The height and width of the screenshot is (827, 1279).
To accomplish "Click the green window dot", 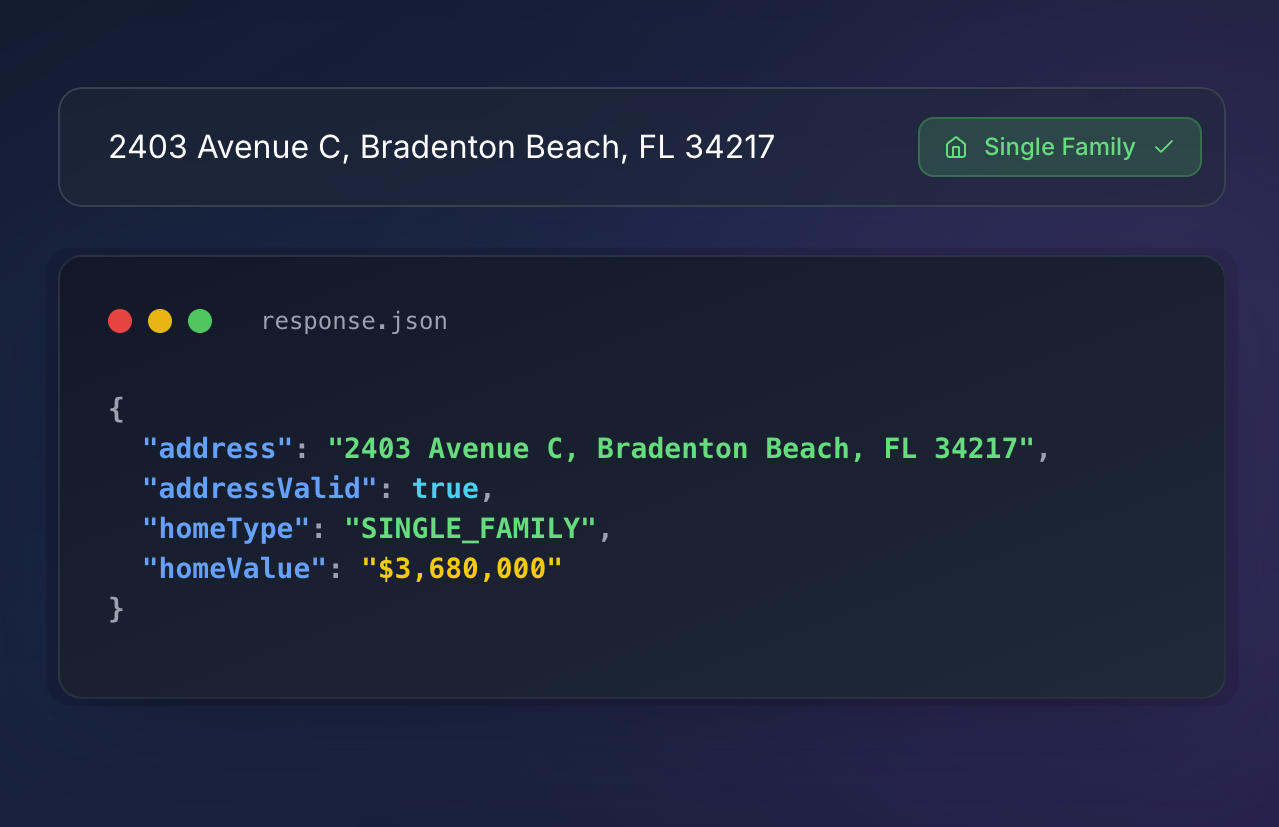I will [200, 321].
